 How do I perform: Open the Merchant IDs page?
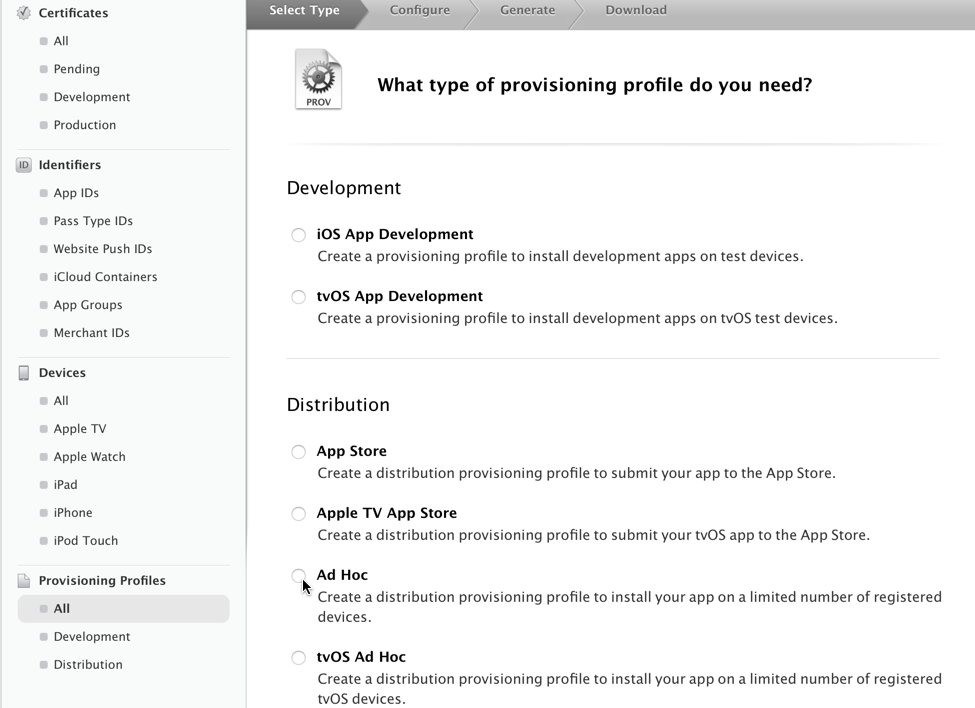[94, 333]
